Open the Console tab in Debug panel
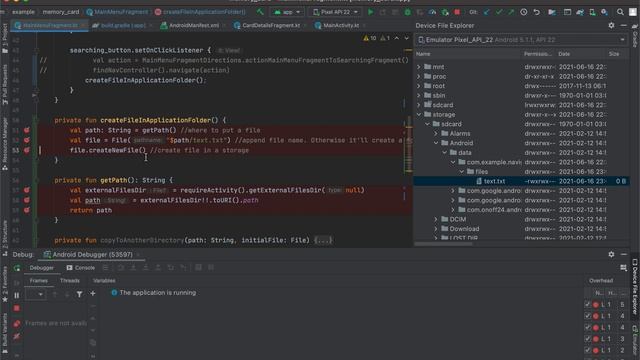Viewport: 640px width, 360px height. coord(81,268)
